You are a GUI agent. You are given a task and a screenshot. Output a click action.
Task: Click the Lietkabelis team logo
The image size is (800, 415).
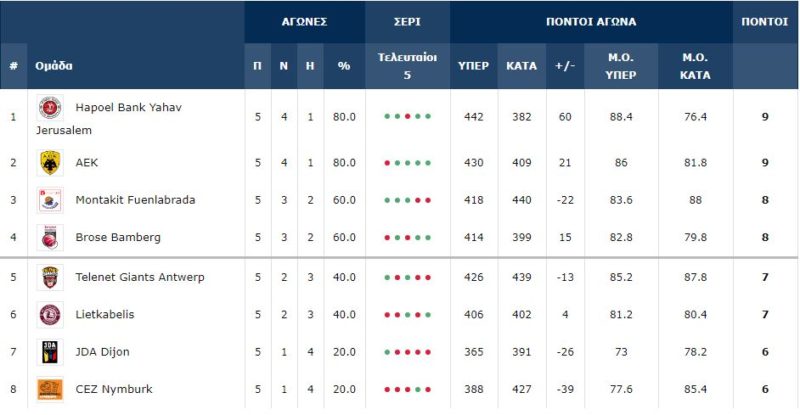tap(50, 315)
